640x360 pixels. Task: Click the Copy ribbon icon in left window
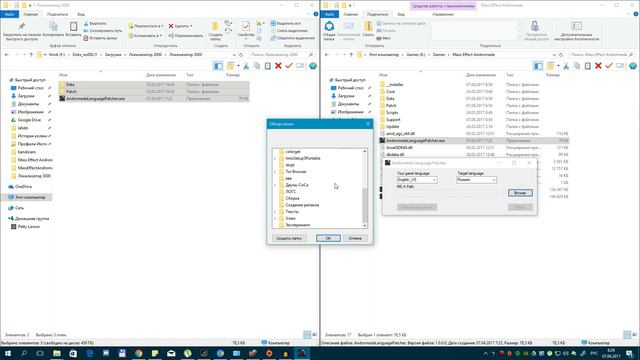tap(53, 30)
